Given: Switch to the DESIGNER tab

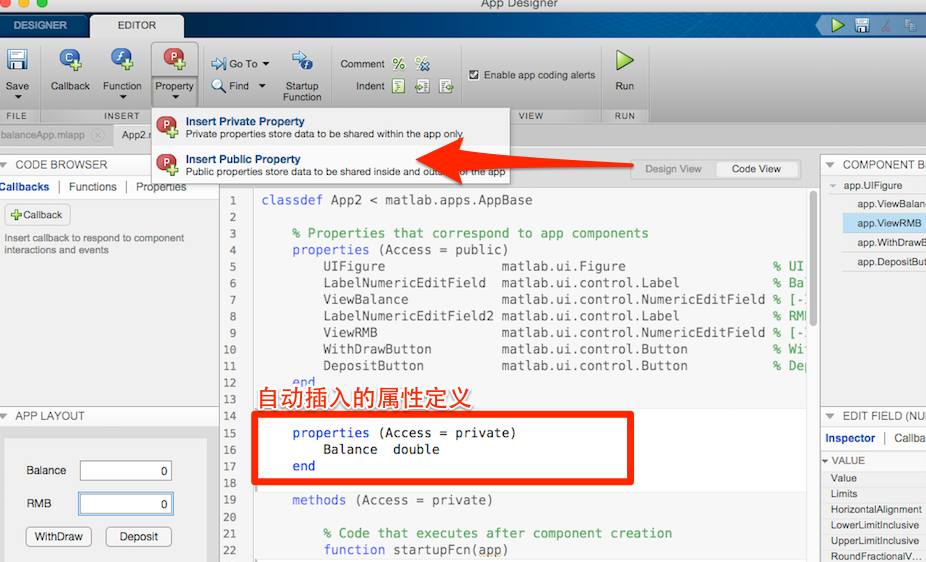Looking at the screenshot, I should click(40, 25).
